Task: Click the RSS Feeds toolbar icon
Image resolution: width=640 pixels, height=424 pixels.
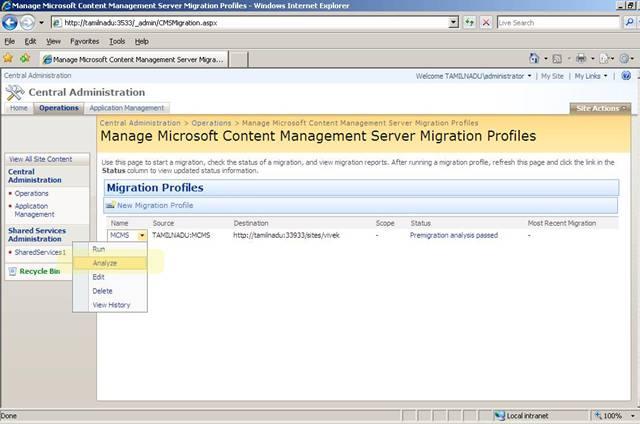Action: 557,59
